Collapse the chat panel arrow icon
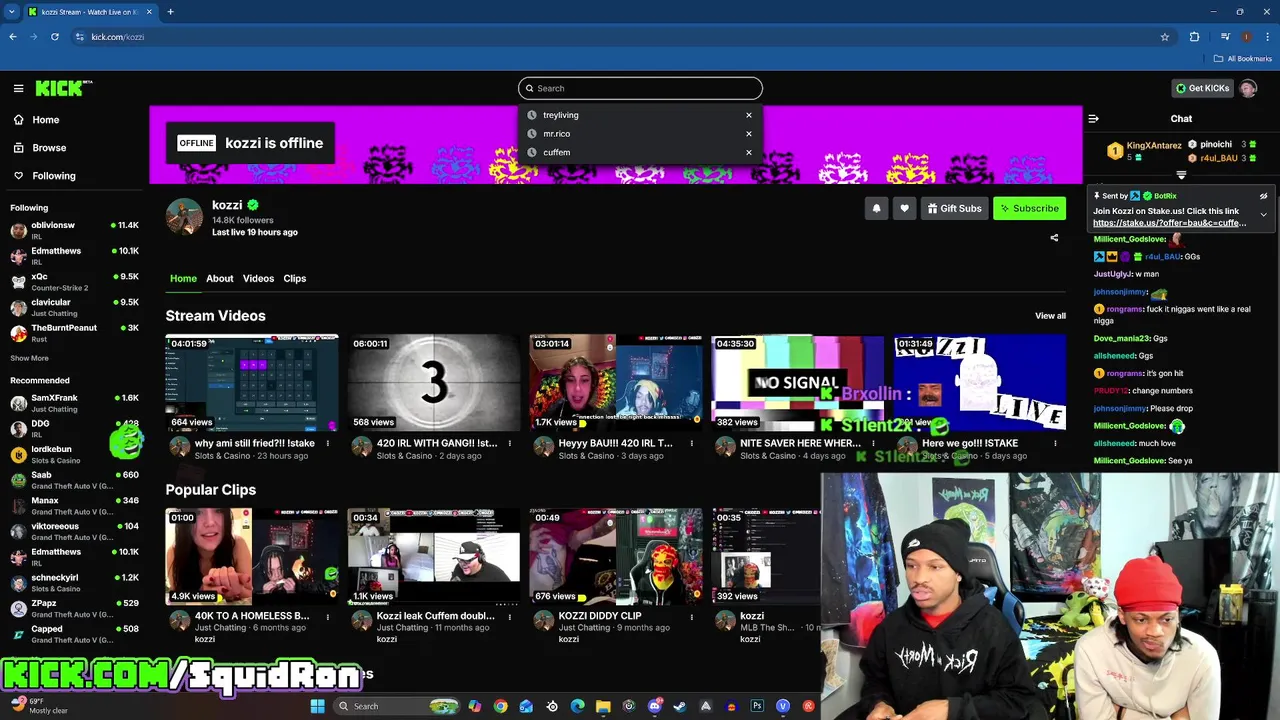The image size is (1280, 720). 1093,118
